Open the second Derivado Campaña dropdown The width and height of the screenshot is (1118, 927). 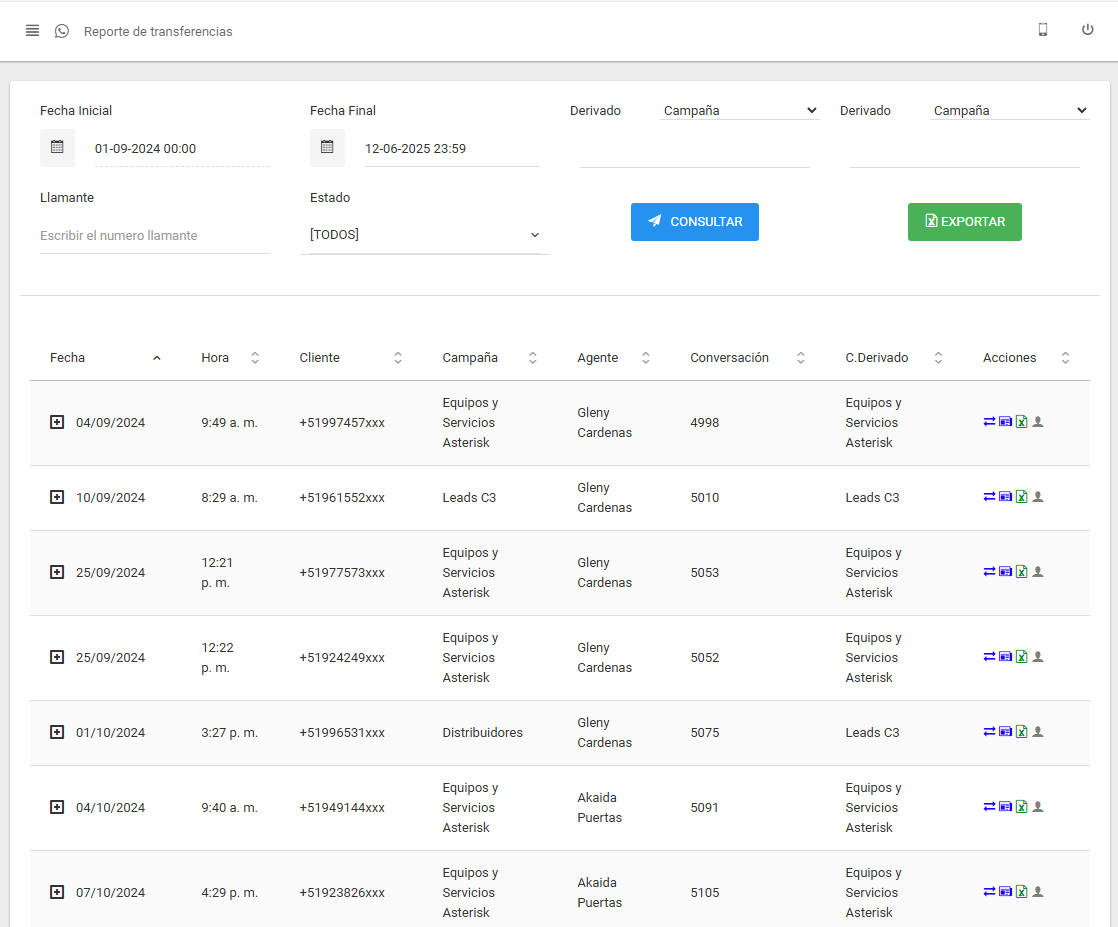tap(1010, 111)
